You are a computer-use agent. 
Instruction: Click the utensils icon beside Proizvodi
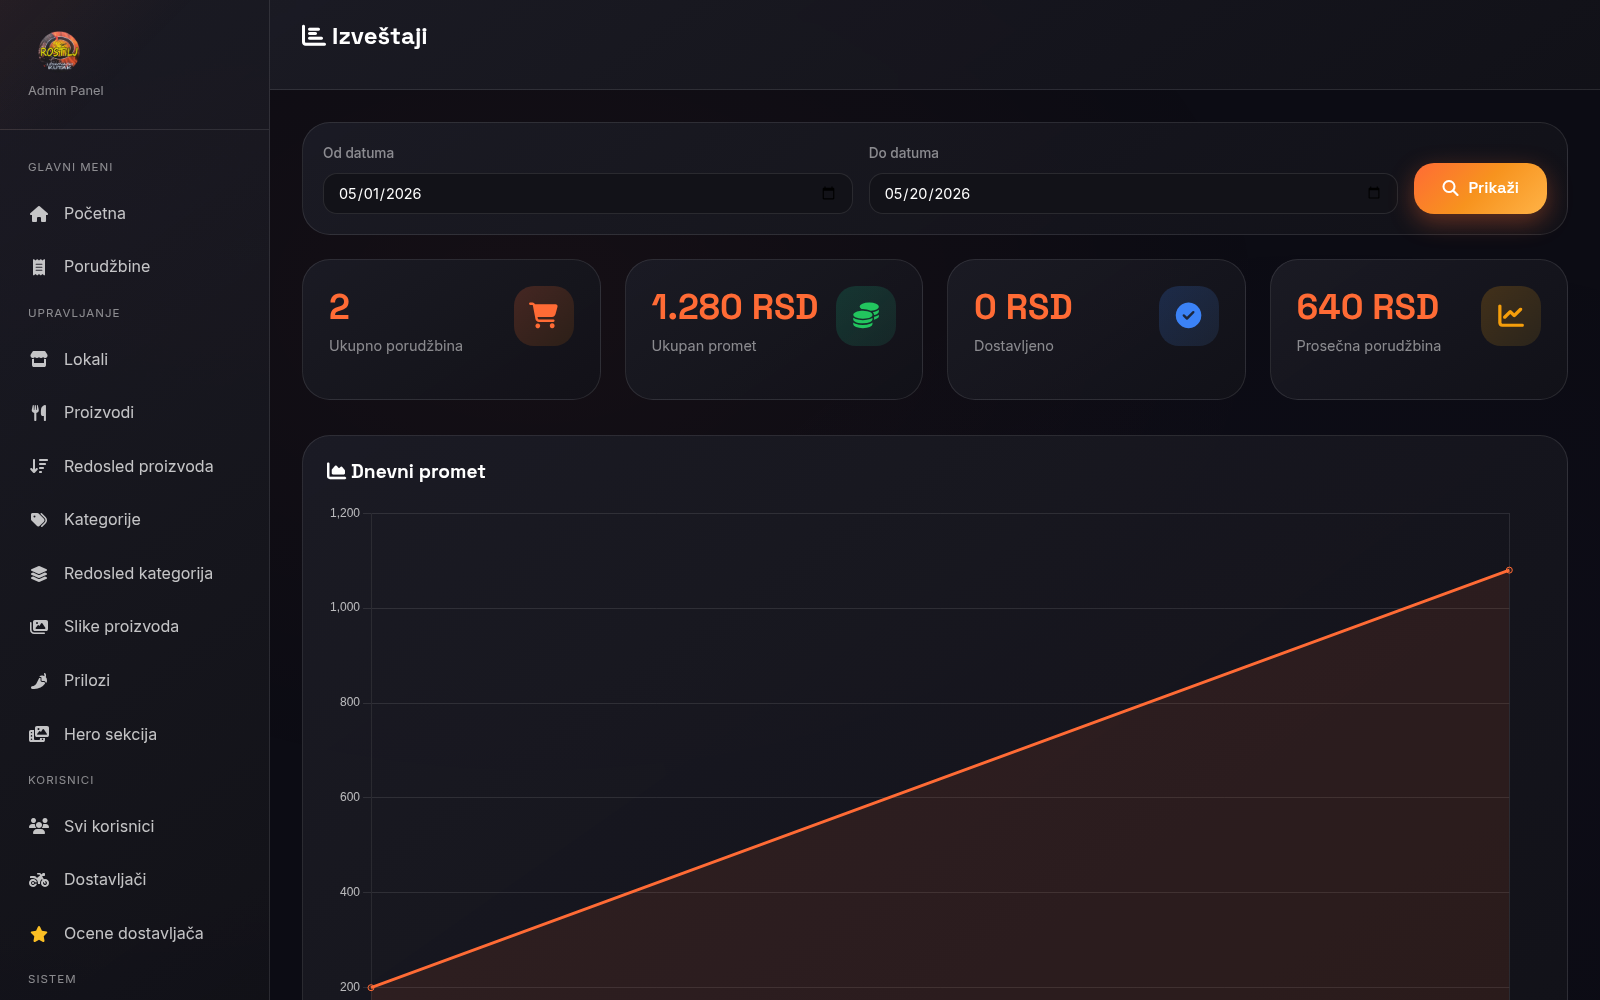(39, 413)
